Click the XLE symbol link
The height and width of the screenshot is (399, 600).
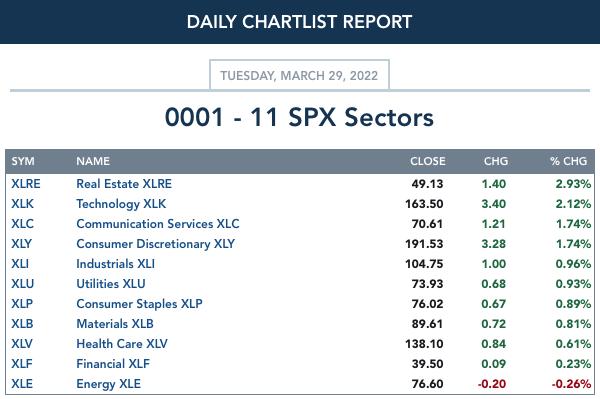pyautogui.click(x=22, y=384)
